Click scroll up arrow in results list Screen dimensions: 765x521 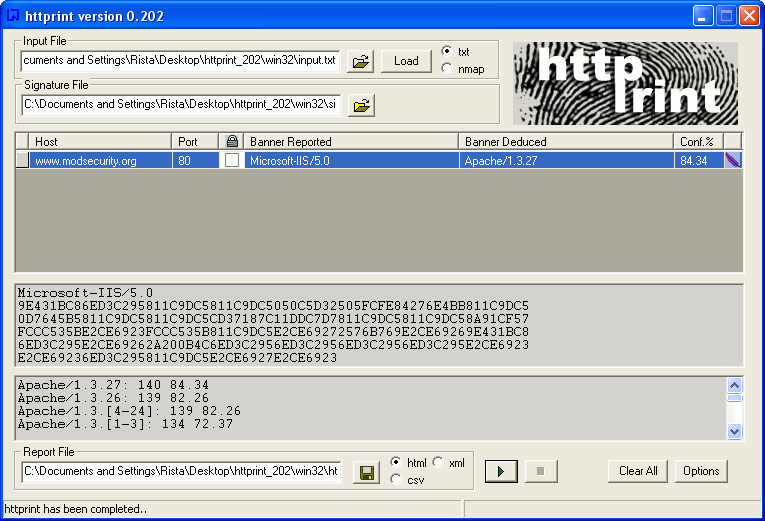734,385
